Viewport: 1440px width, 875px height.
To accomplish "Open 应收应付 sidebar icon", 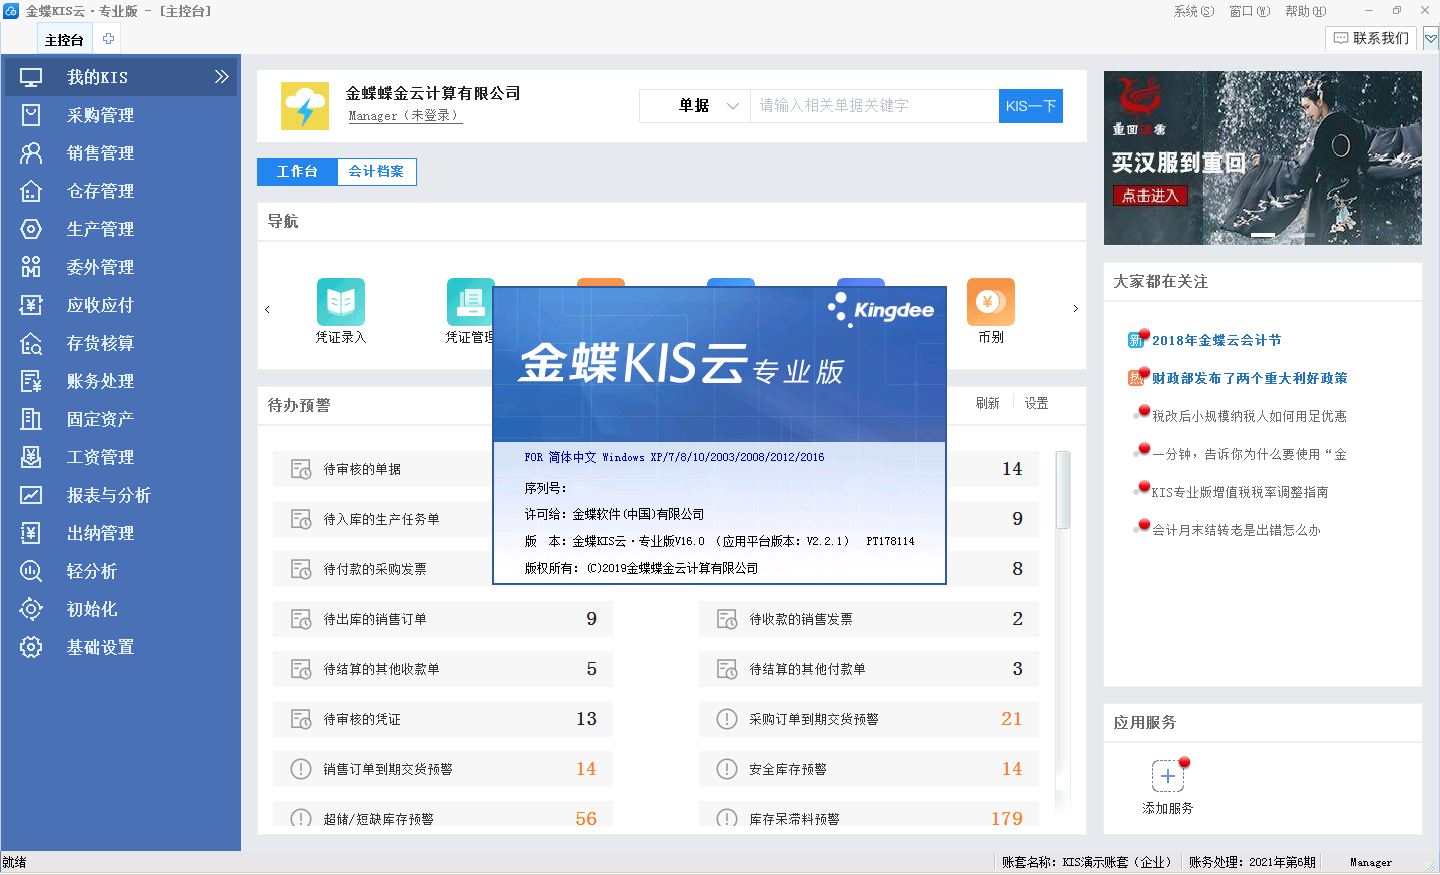I will point(31,305).
